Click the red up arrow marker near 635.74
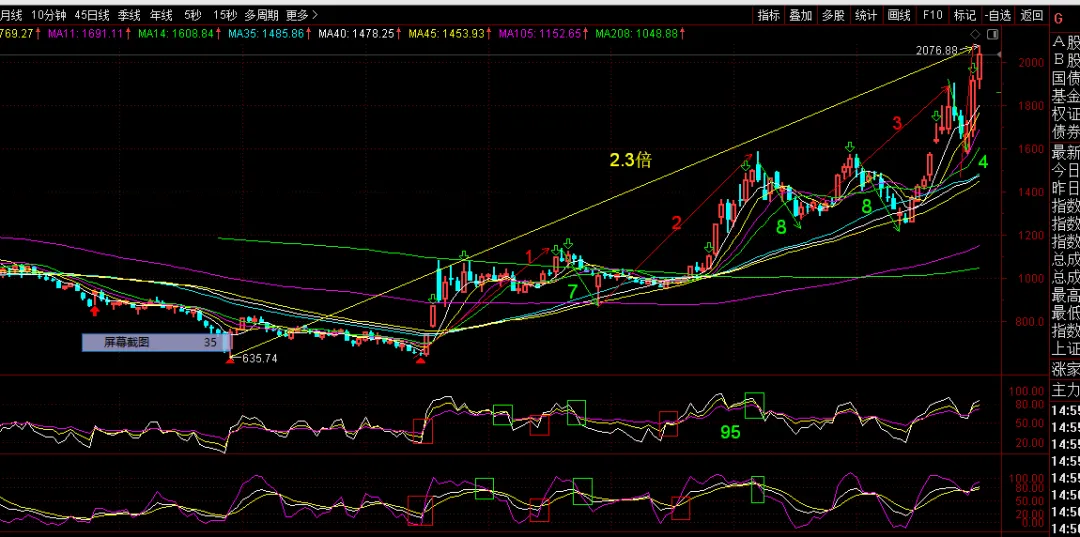This screenshot has height=537, width=1080. 230,359
